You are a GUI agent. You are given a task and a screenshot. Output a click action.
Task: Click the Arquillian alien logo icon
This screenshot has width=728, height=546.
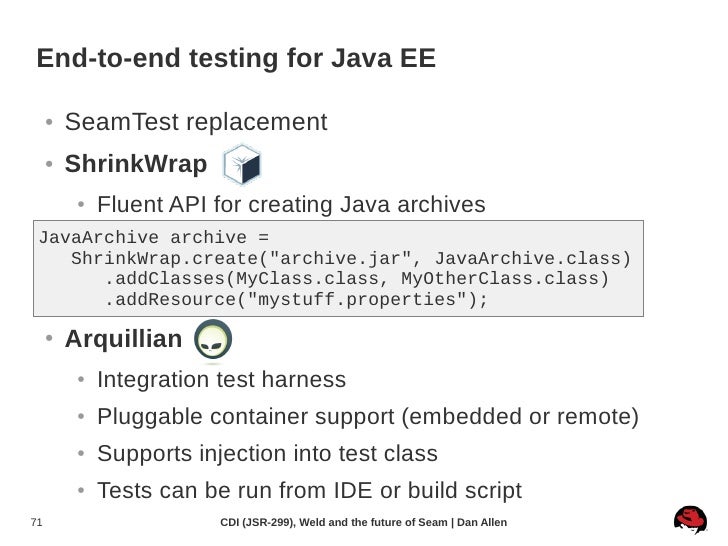point(213,339)
